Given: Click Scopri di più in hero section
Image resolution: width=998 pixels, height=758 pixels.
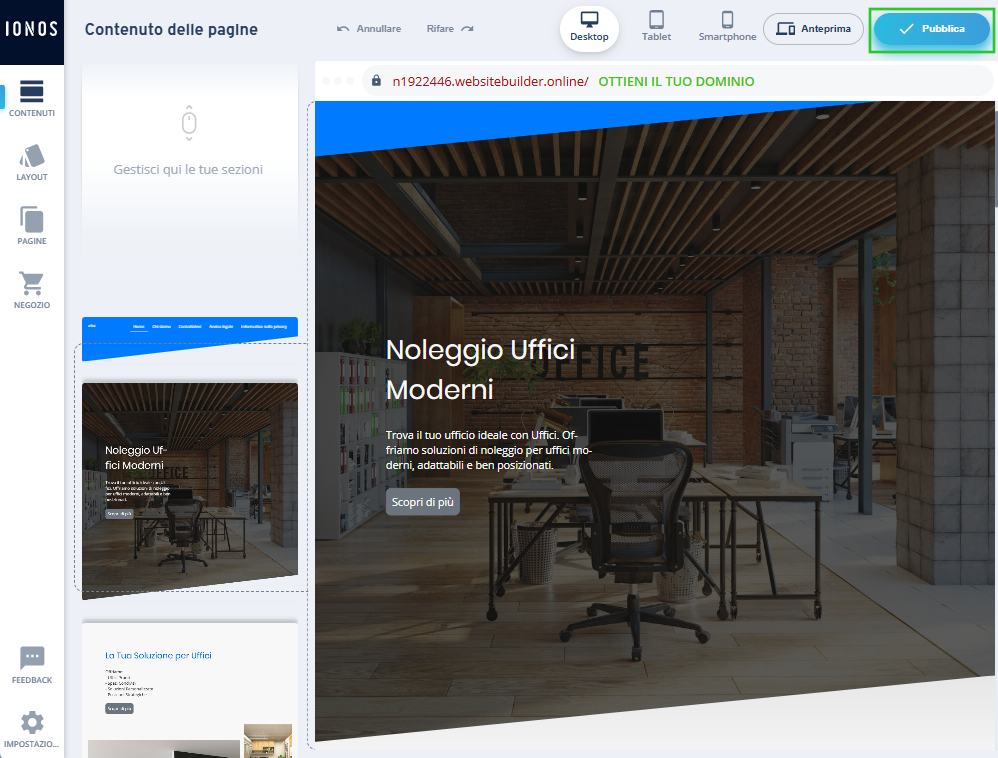Looking at the screenshot, I should coord(422,502).
